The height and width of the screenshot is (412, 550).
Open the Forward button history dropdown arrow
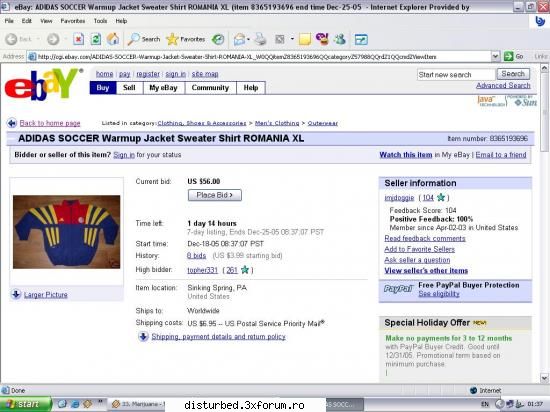65,39
